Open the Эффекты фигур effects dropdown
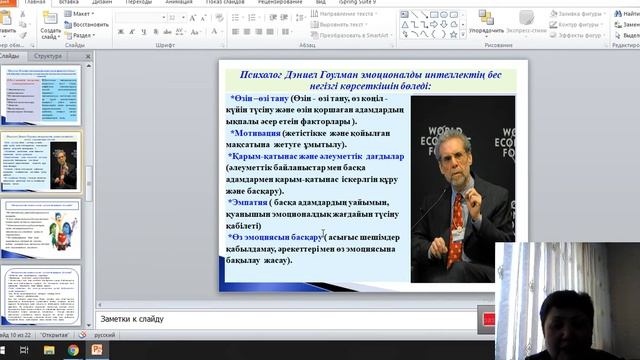The width and height of the screenshot is (640, 360). (x=577, y=36)
